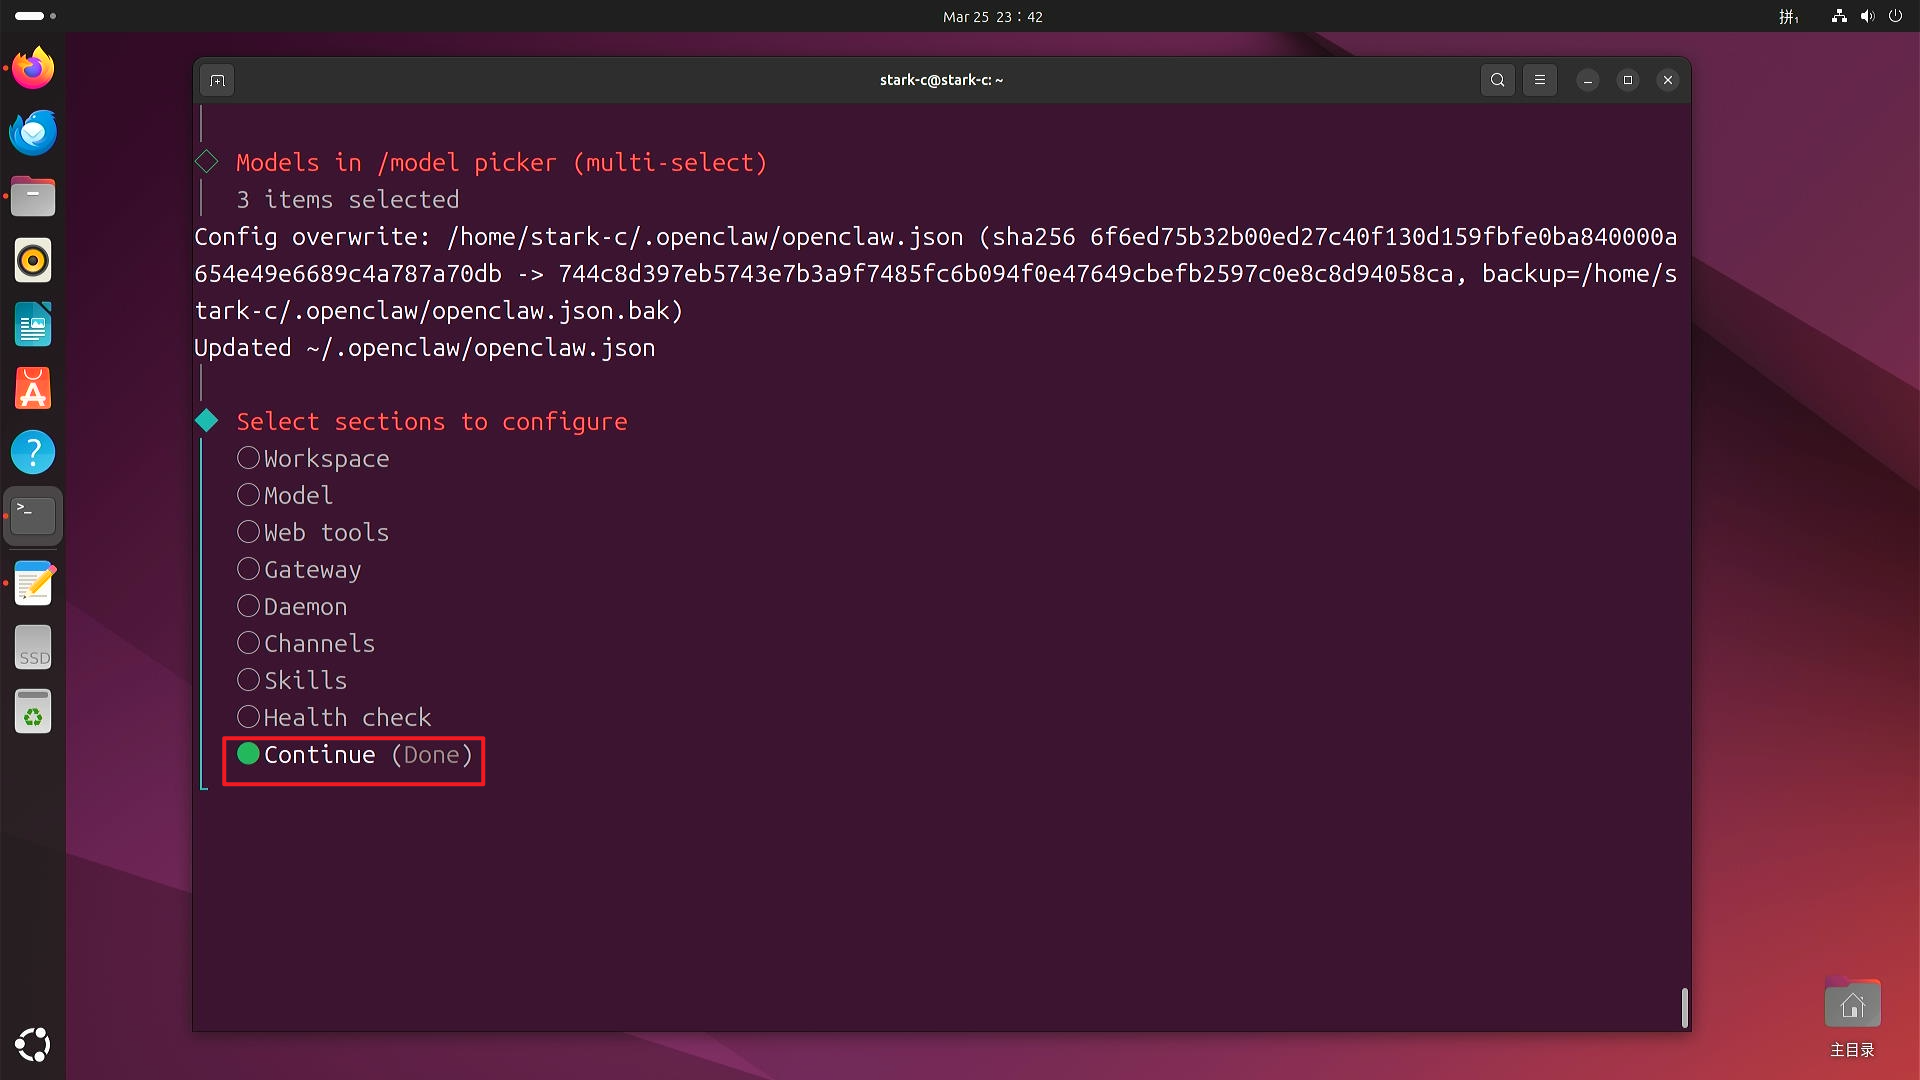Viewport: 1920px width, 1080px height.
Task: Open LibreOffice Writer from the dock
Action: 33,325
